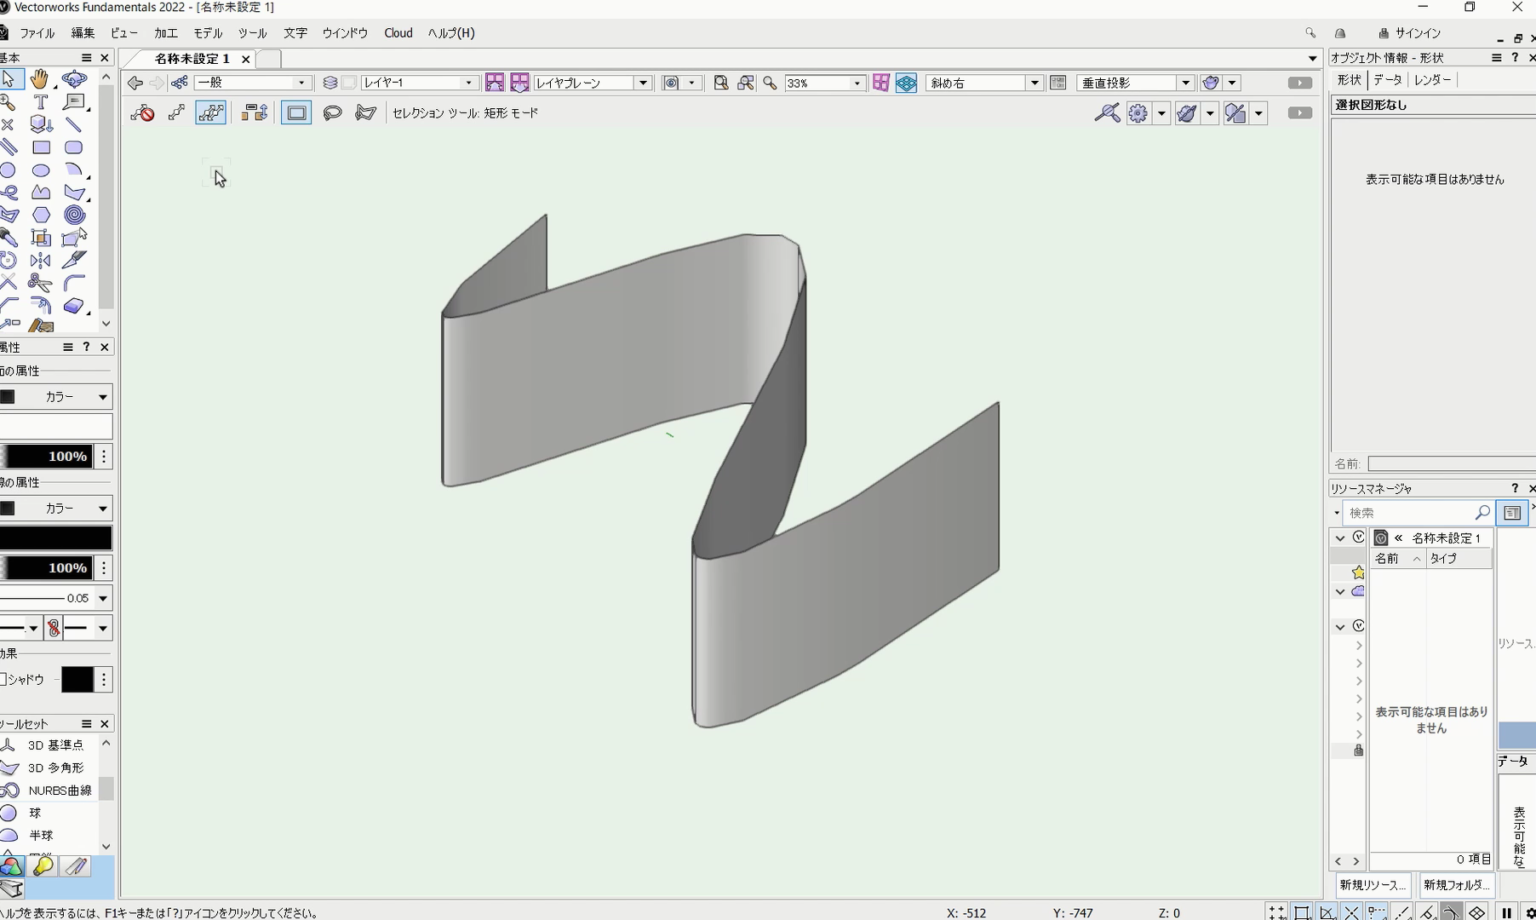This screenshot has width=1536, height=920.
Task: Select the Rectangle tool
Action: (41, 146)
